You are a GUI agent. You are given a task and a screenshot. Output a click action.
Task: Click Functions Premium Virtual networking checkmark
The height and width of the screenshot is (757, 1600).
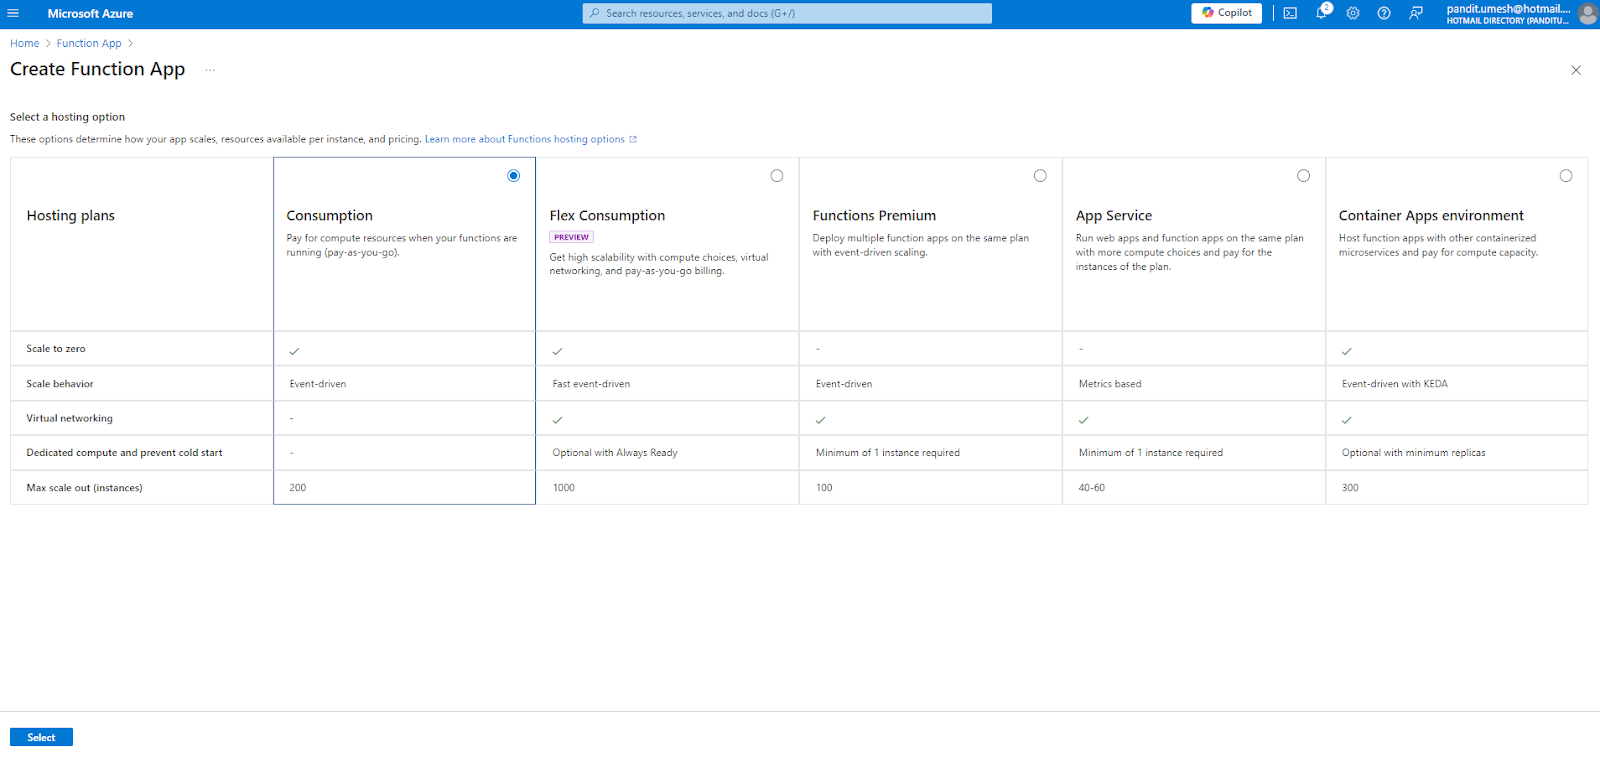(x=820, y=421)
